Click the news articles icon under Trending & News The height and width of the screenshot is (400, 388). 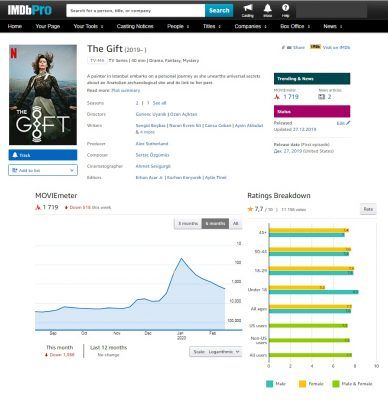click(321, 97)
